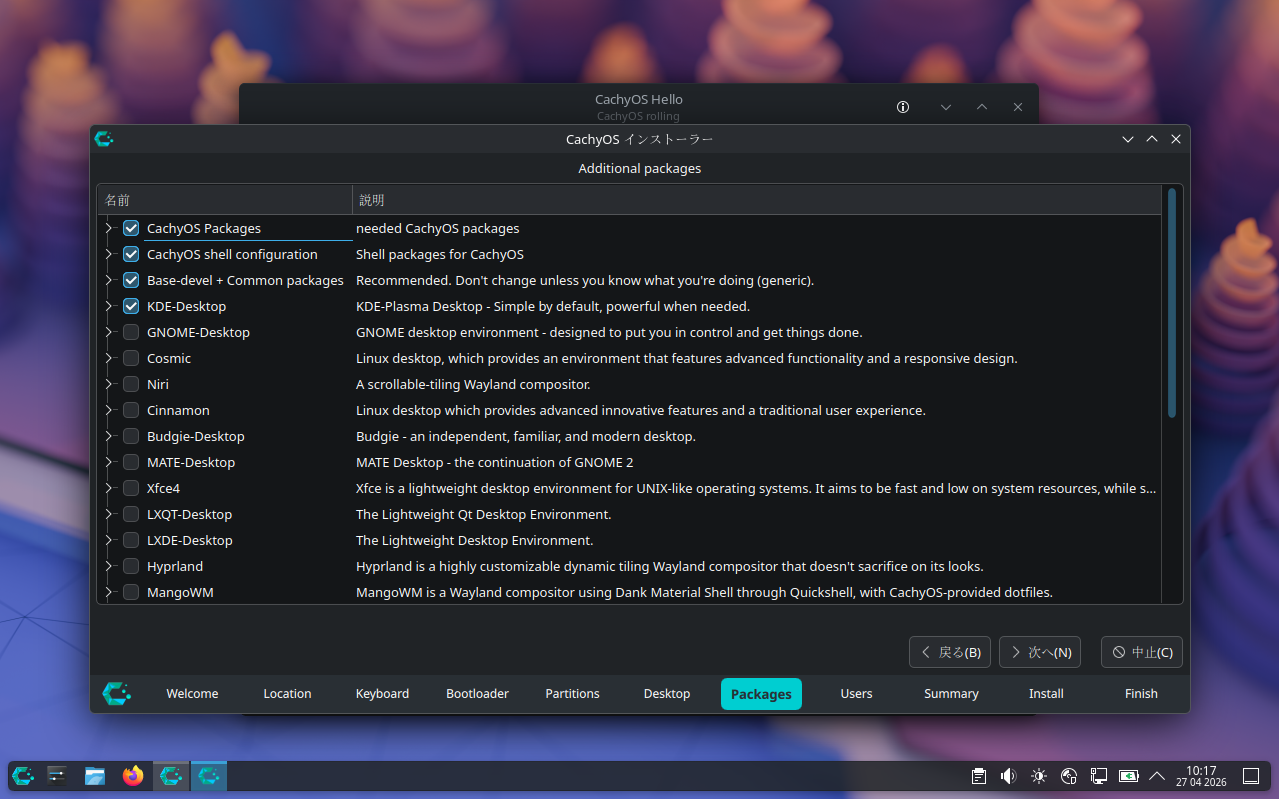
Task: Switch to the CachyOS installer taskbar entry
Action: [209, 775]
